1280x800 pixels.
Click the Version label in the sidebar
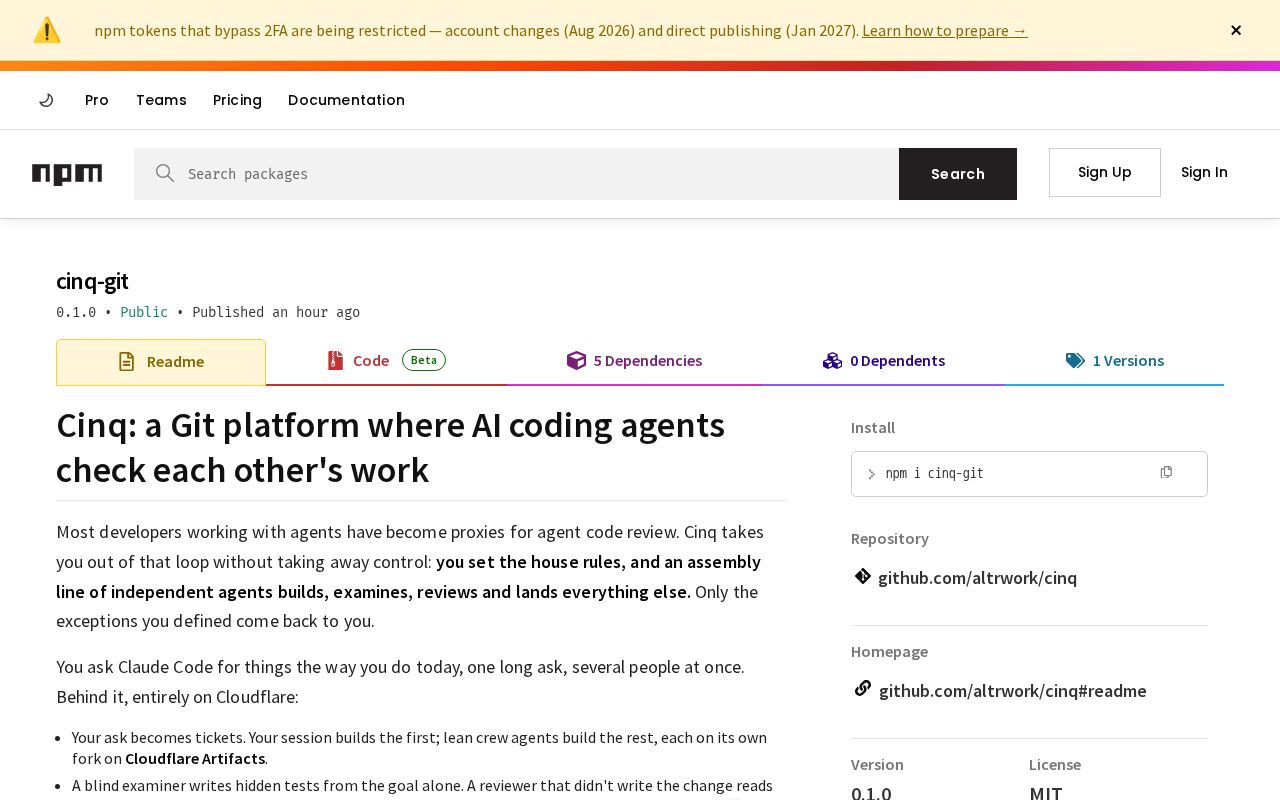pyautogui.click(x=877, y=764)
